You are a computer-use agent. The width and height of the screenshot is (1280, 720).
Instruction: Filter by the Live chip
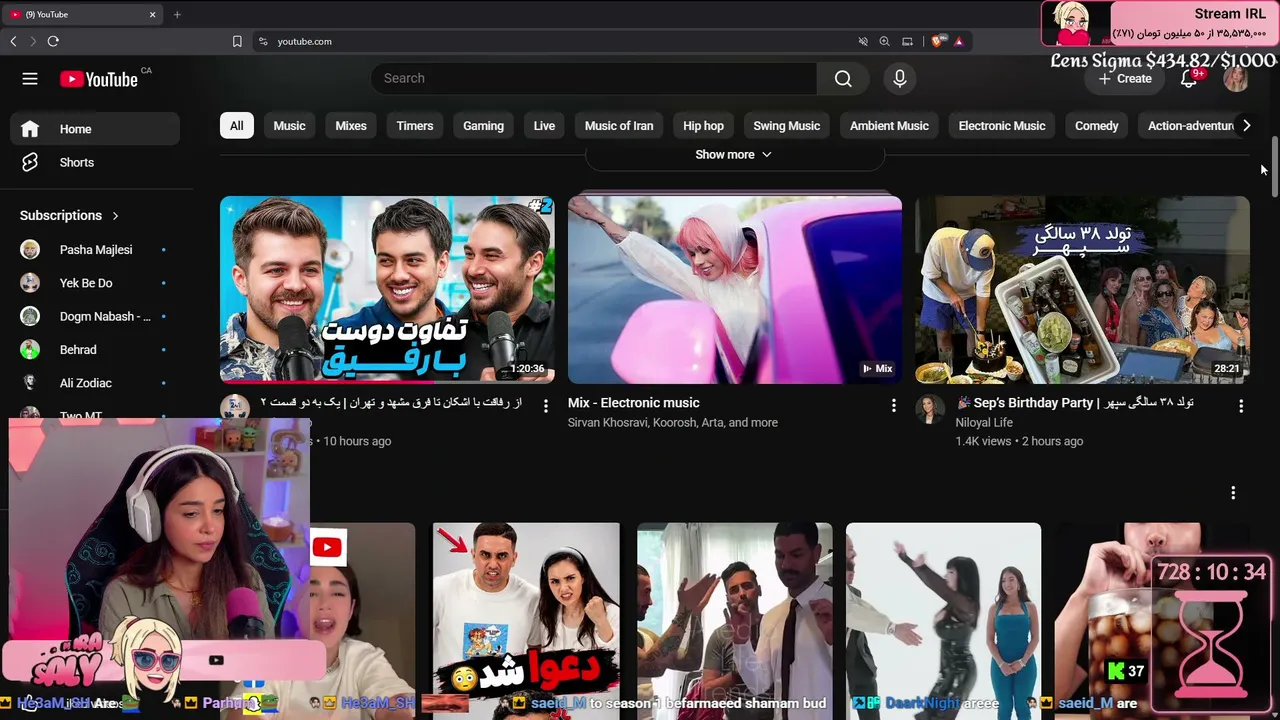[x=544, y=126]
